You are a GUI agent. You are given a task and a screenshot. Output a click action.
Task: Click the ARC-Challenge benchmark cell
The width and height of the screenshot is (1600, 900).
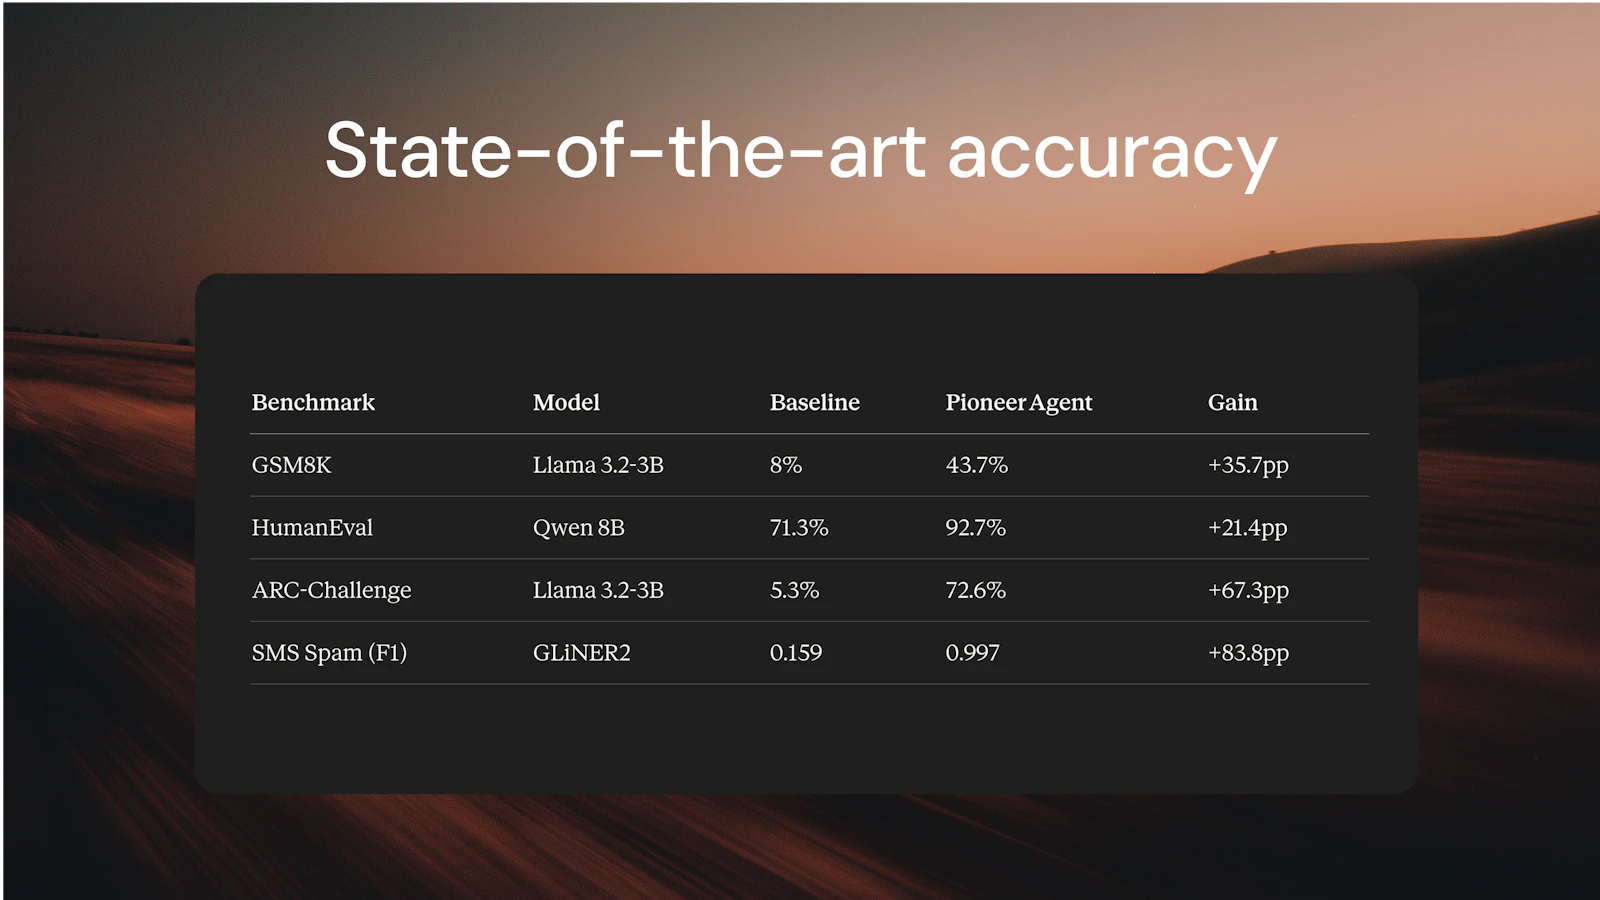pos(331,590)
